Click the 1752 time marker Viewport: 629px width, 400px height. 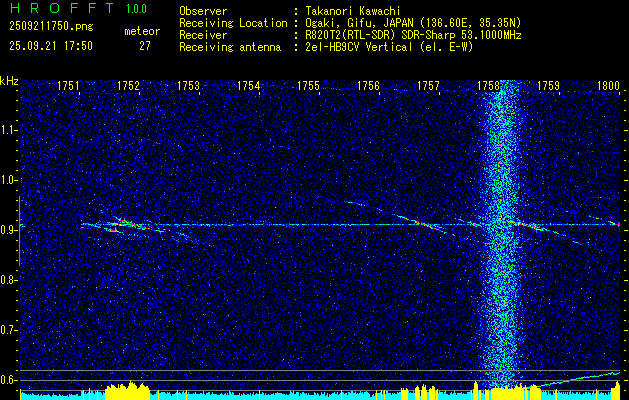pyautogui.click(x=128, y=85)
